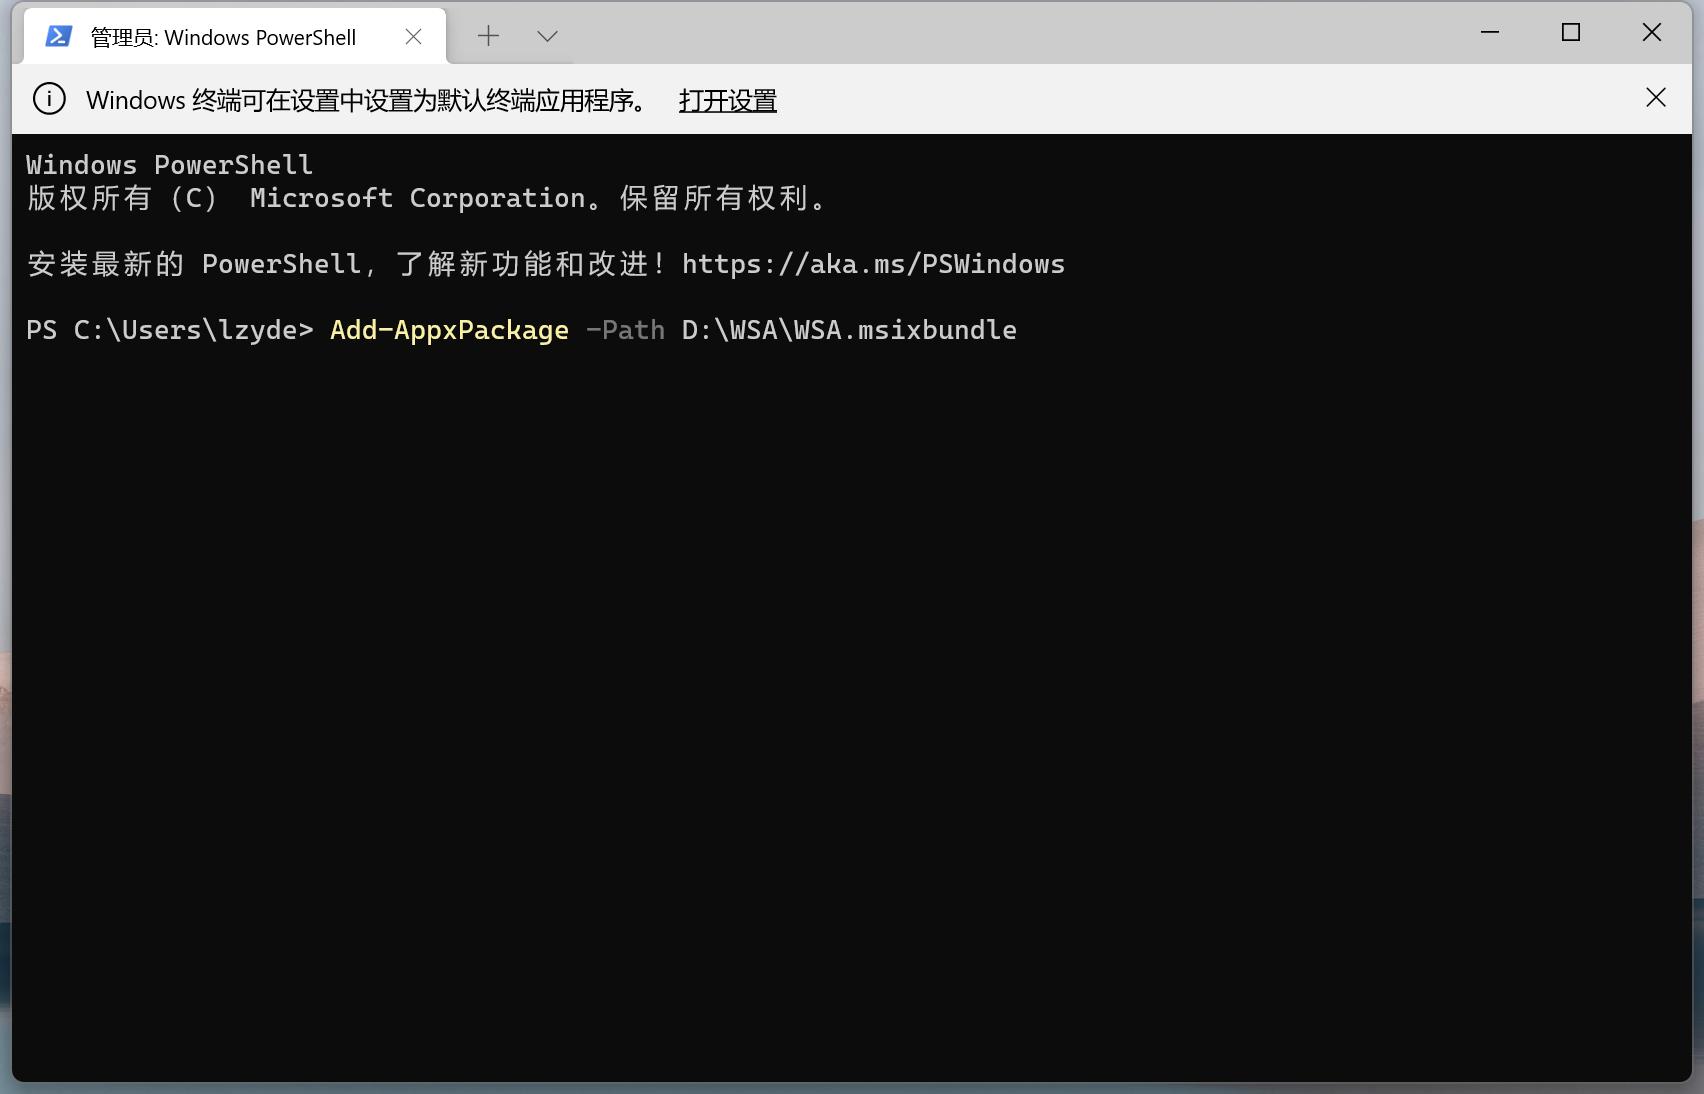Select the 管理员: Windows PowerShell tab

(x=222, y=36)
